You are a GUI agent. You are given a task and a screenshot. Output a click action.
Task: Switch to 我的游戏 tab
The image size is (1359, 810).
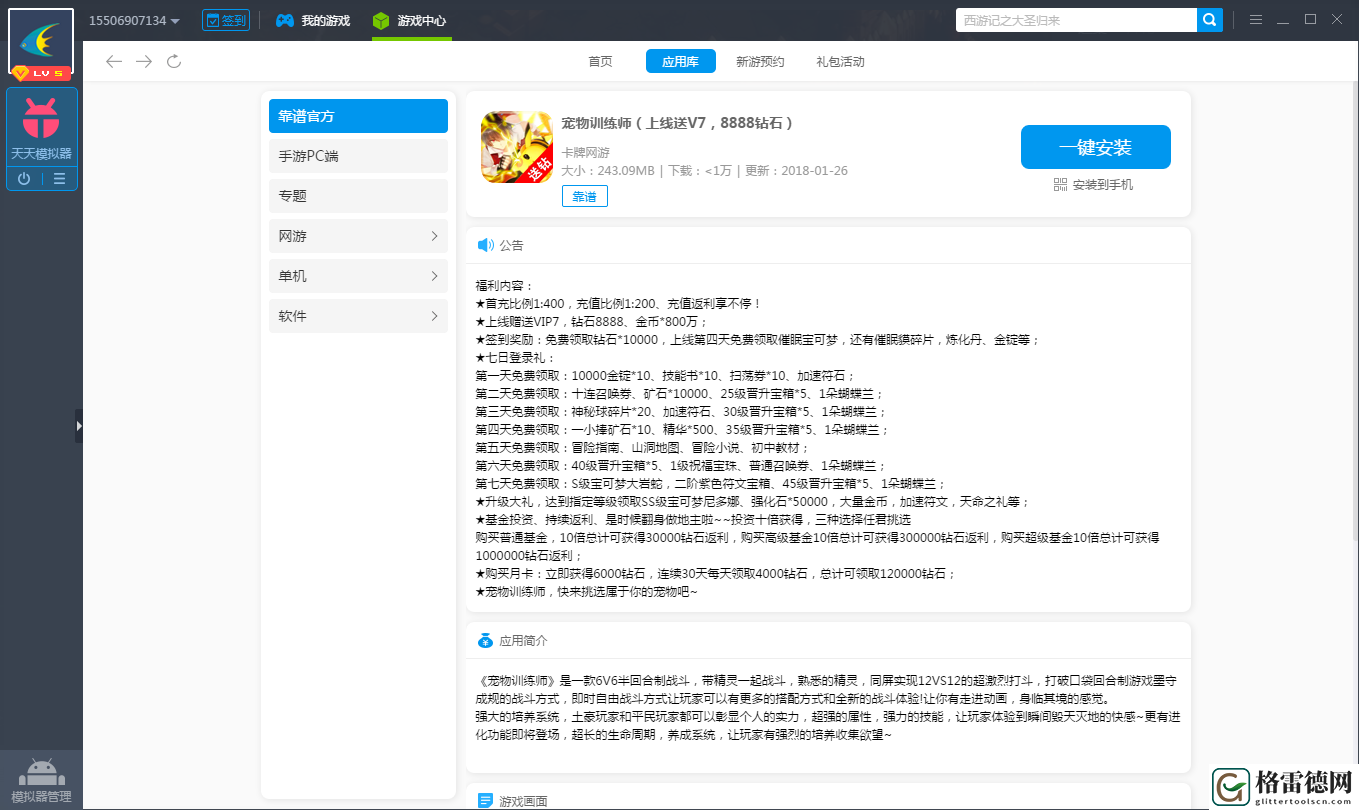tap(313, 20)
